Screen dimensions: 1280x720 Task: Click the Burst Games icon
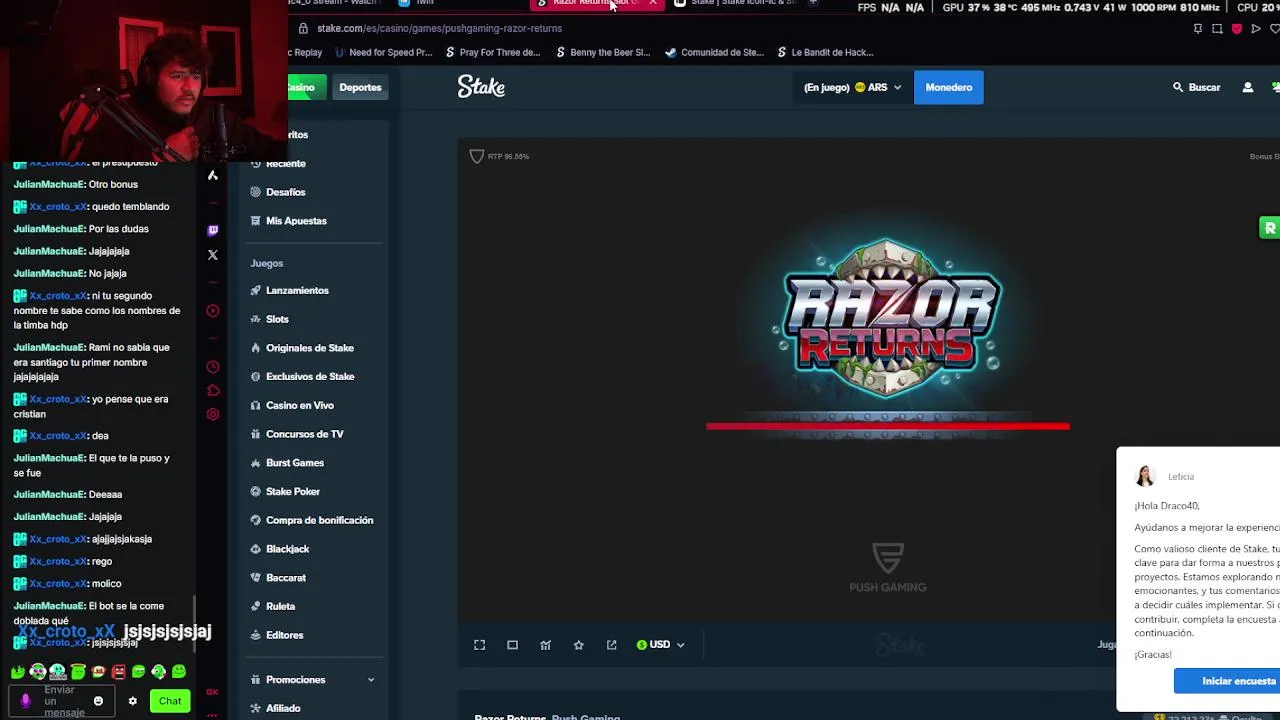pos(256,463)
